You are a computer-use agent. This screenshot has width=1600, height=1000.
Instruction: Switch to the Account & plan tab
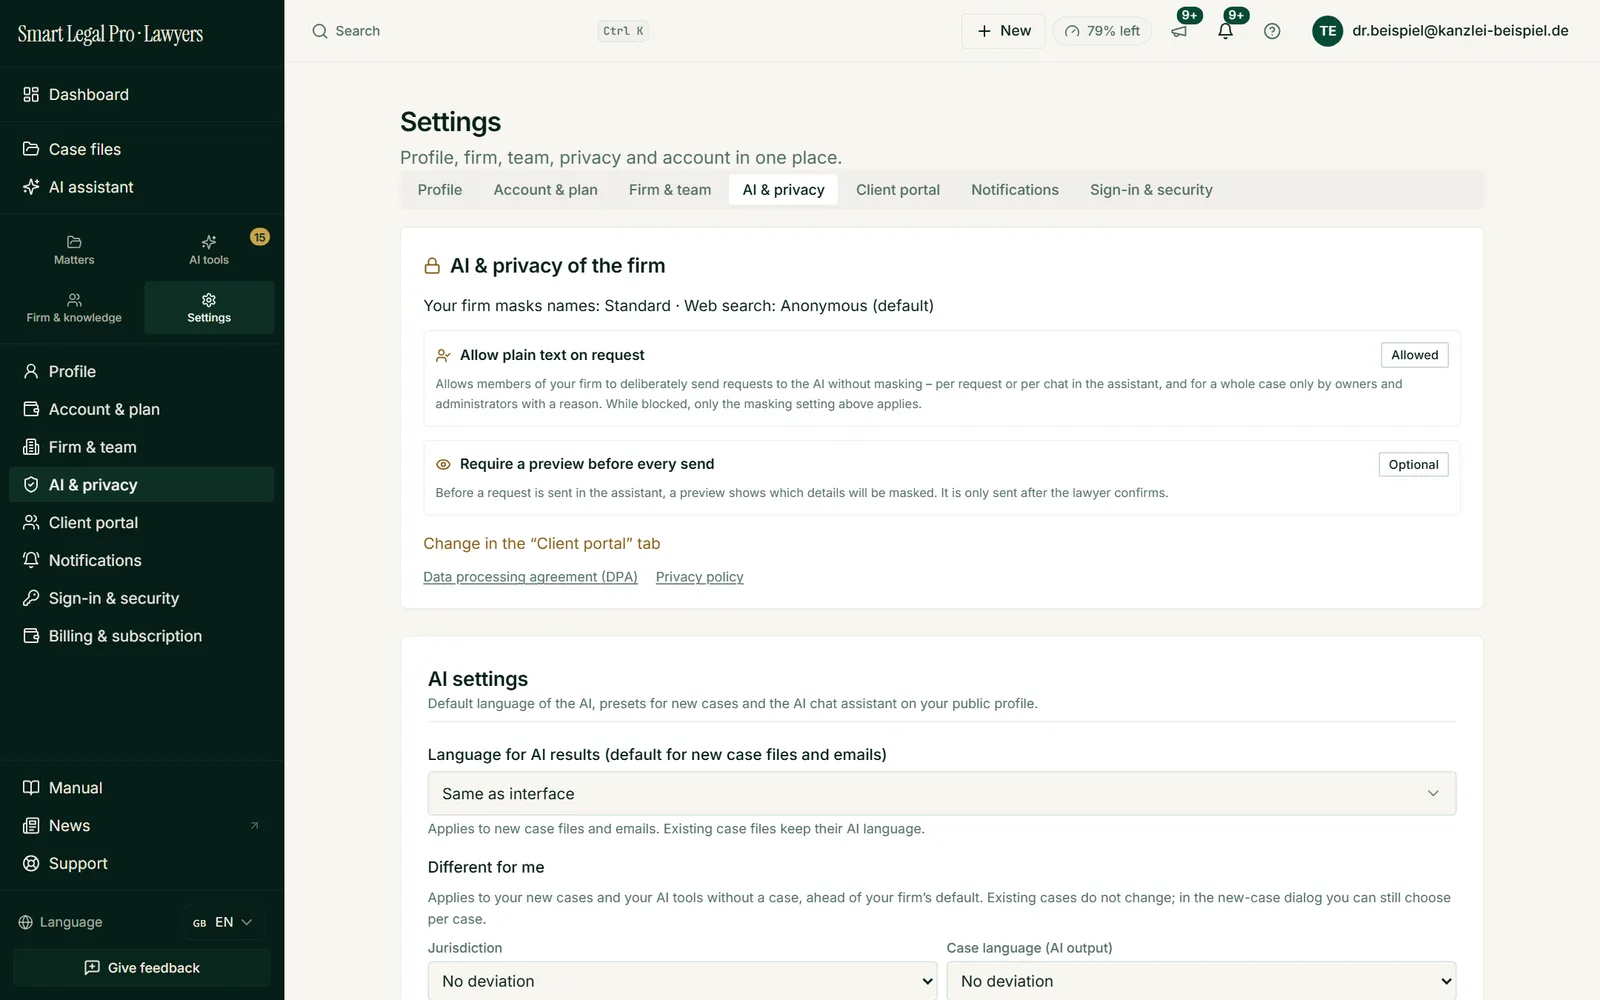click(546, 190)
